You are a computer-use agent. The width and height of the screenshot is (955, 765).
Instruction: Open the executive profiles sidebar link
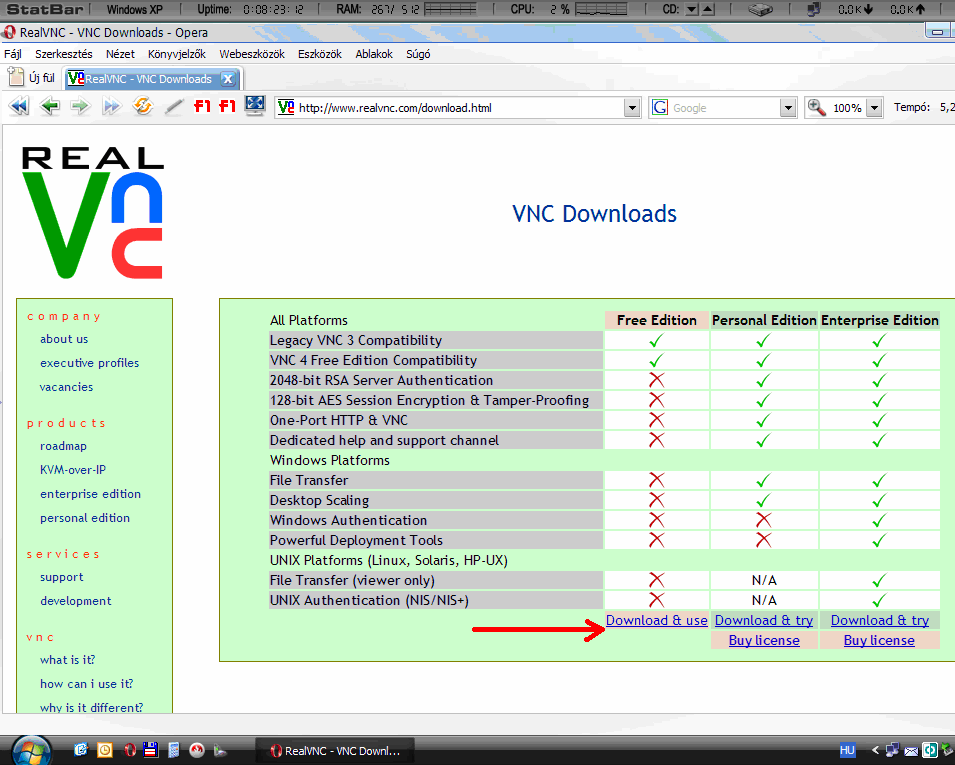(90, 363)
